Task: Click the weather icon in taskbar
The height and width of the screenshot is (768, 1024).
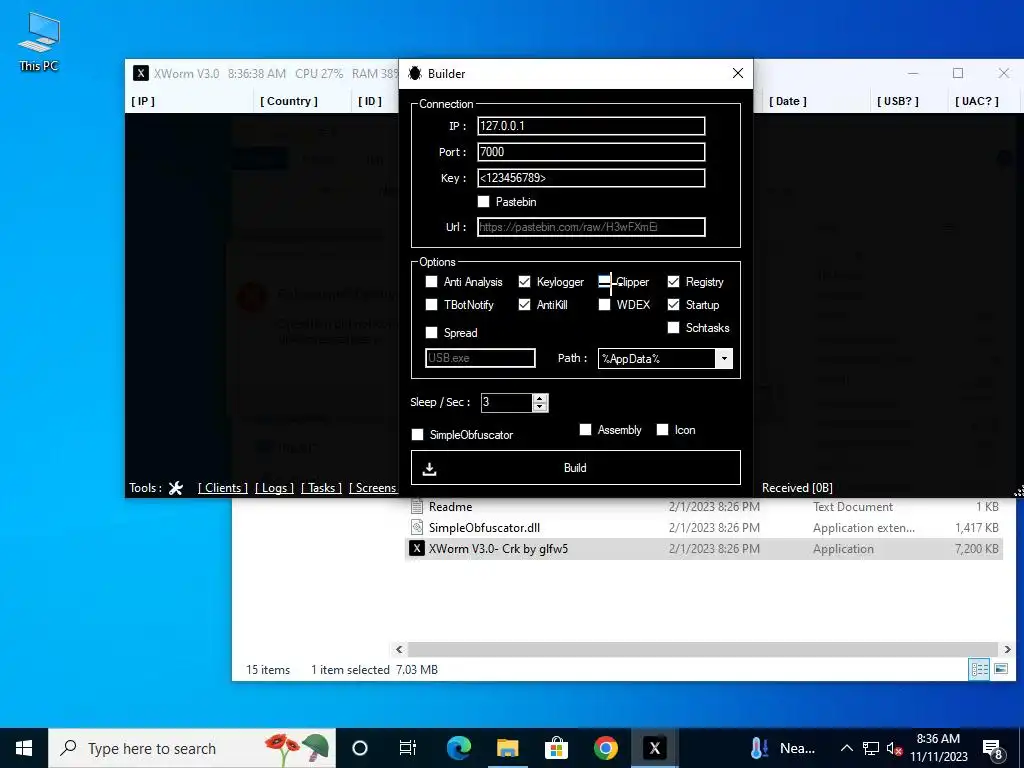Action: (759, 748)
